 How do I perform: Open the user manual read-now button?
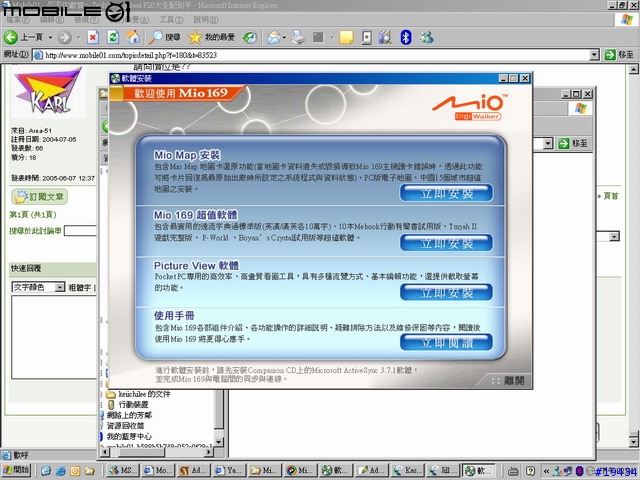(446, 342)
